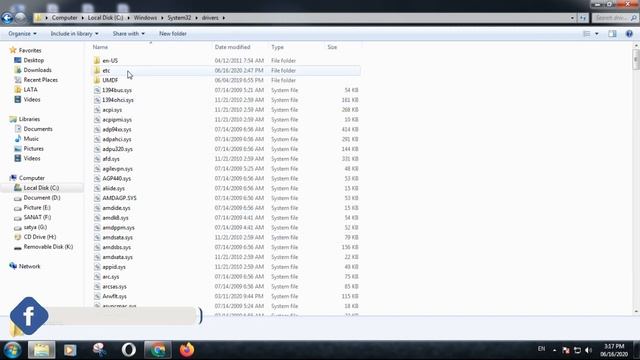Select System32 breadcrumb segment
This screenshot has height=360, width=640.
tap(179, 18)
